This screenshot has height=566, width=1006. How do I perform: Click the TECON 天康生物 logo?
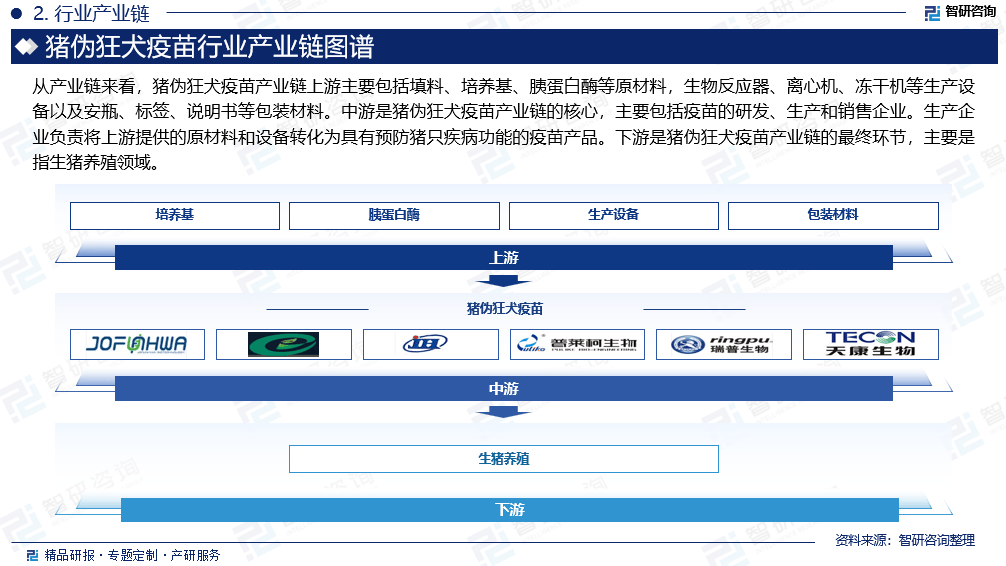[x=871, y=345]
